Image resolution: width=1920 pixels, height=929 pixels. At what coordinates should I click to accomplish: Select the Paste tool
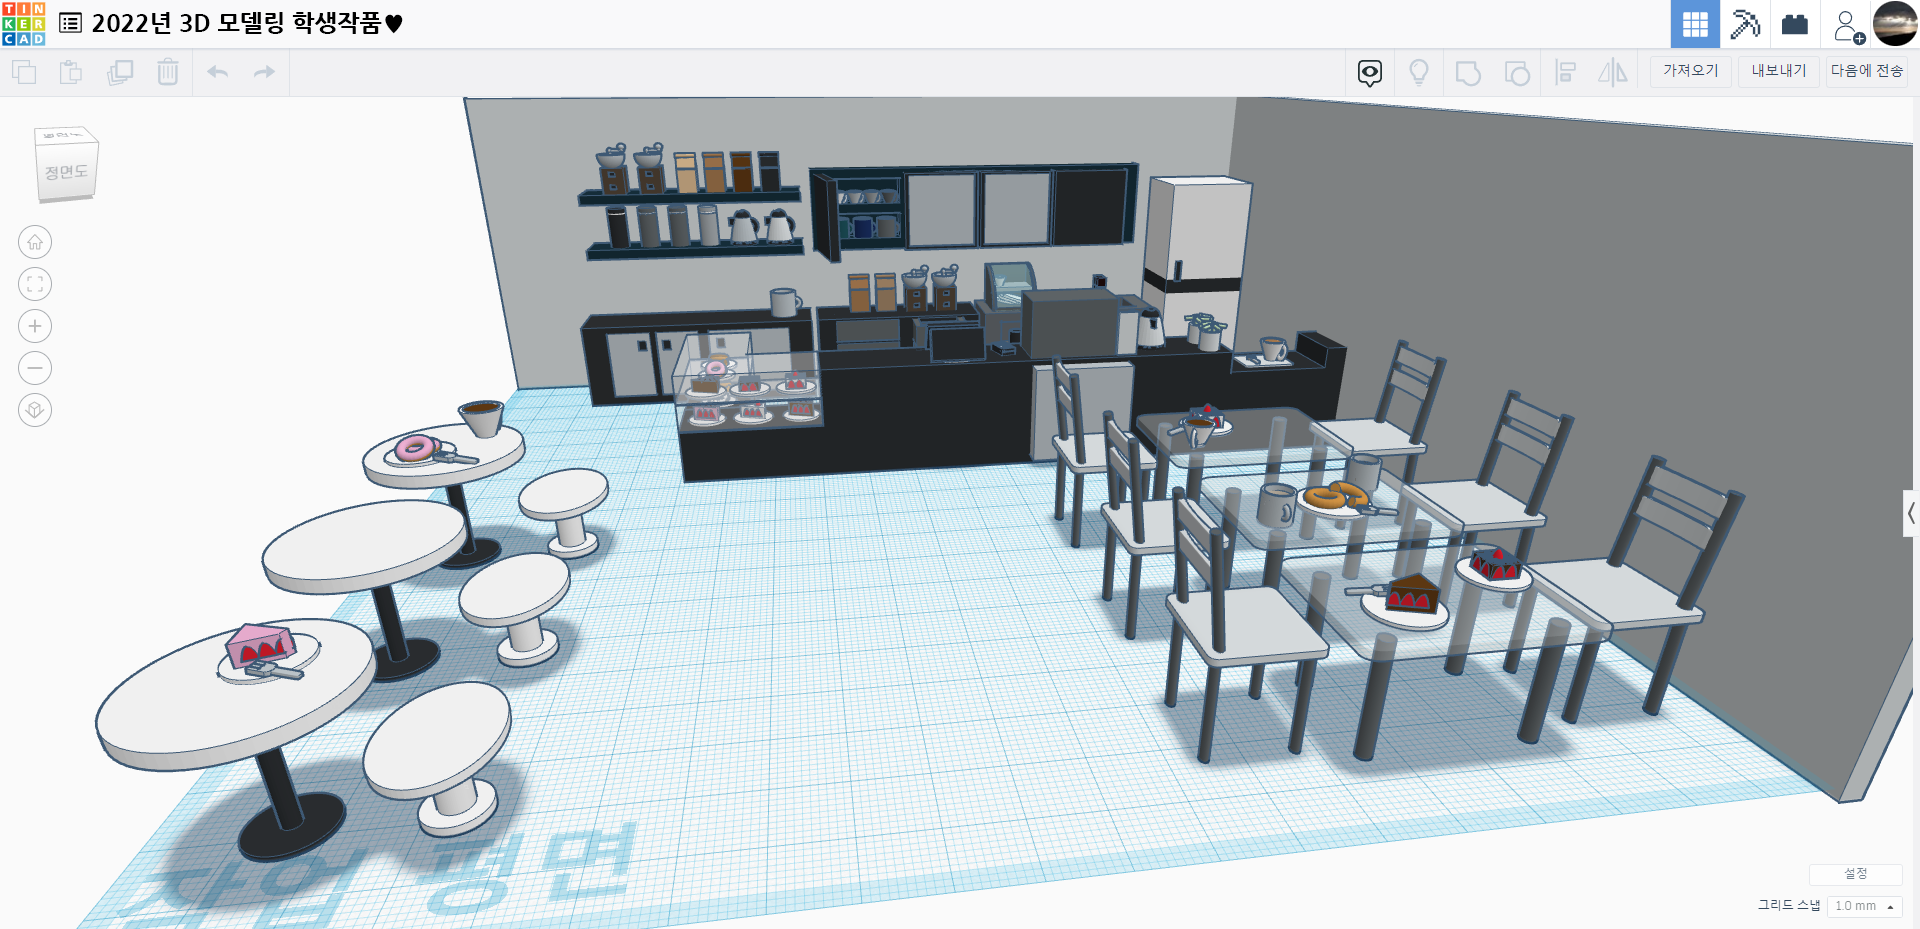(x=71, y=72)
